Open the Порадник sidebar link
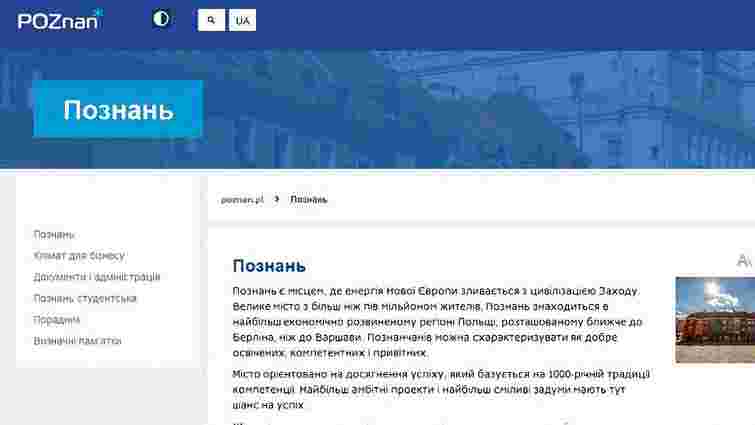The width and height of the screenshot is (755, 425). tap(57, 320)
